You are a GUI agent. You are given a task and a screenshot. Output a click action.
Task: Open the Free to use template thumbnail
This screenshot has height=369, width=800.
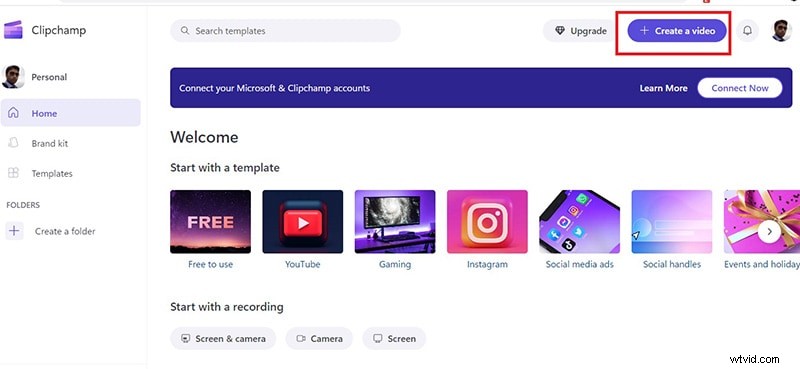pos(210,222)
